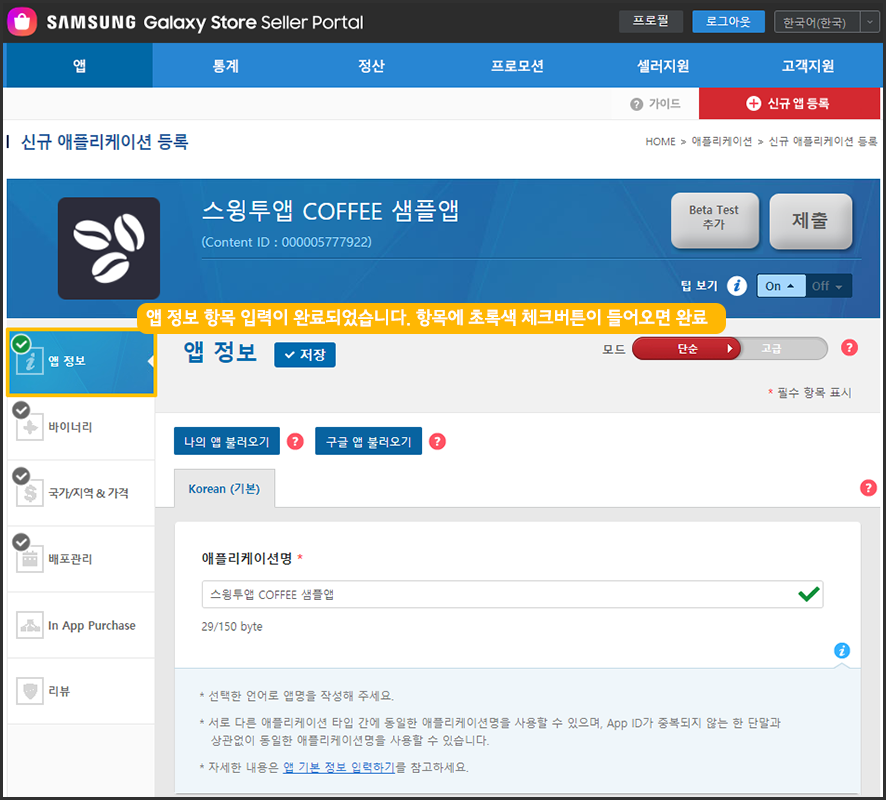886x800 pixels.
Task: Select 단순 mode on the mode slider
Action: tap(687, 348)
